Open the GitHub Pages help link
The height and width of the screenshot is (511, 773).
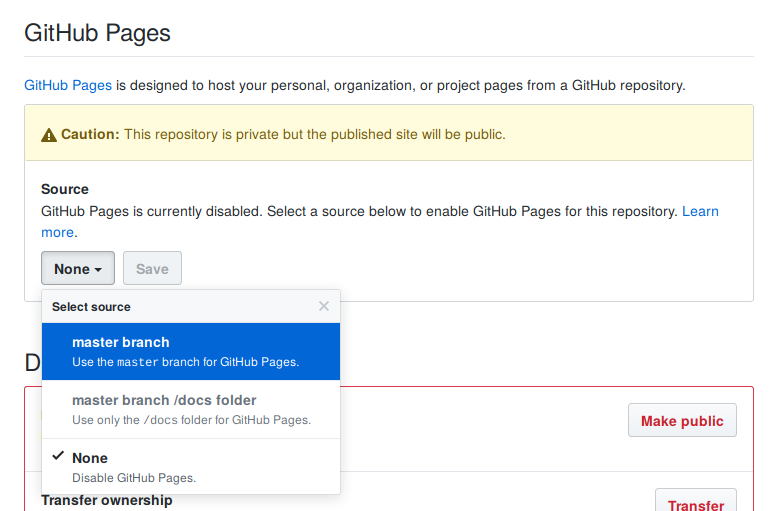click(x=68, y=85)
